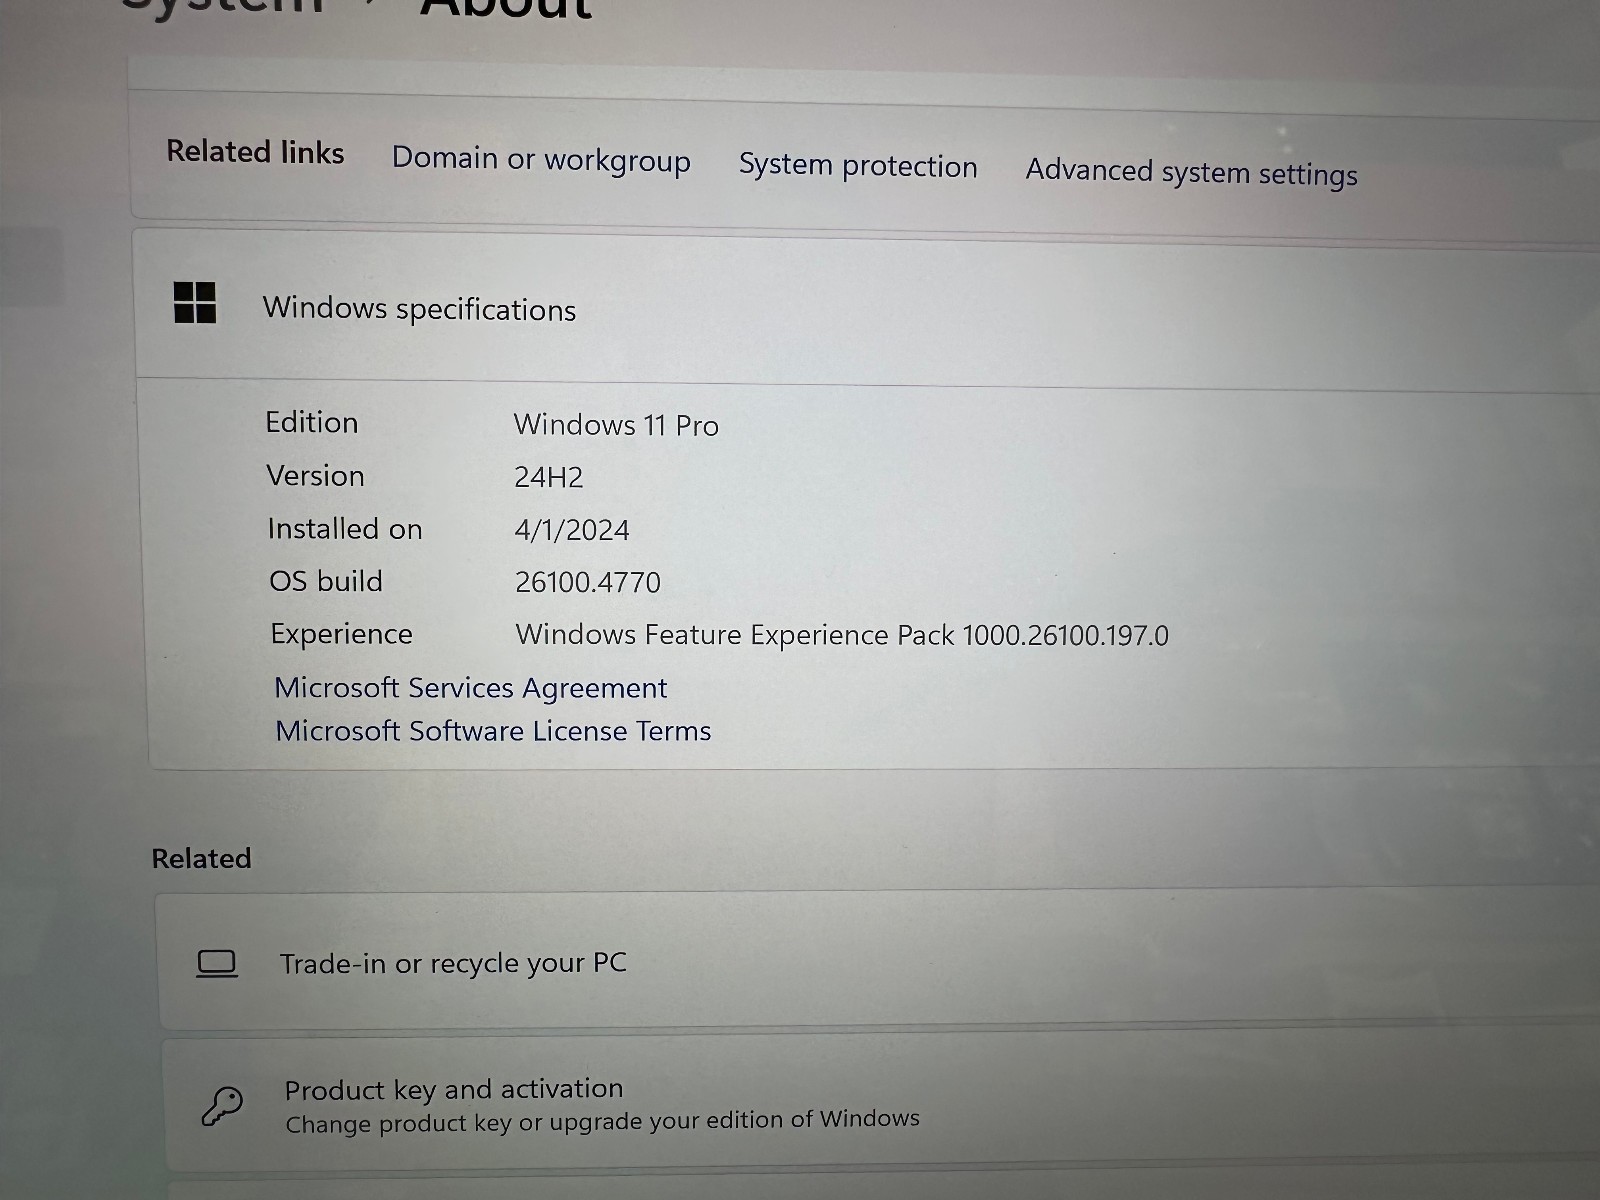
Task: Open the Domain or workgroup link
Action: [541, 160]
